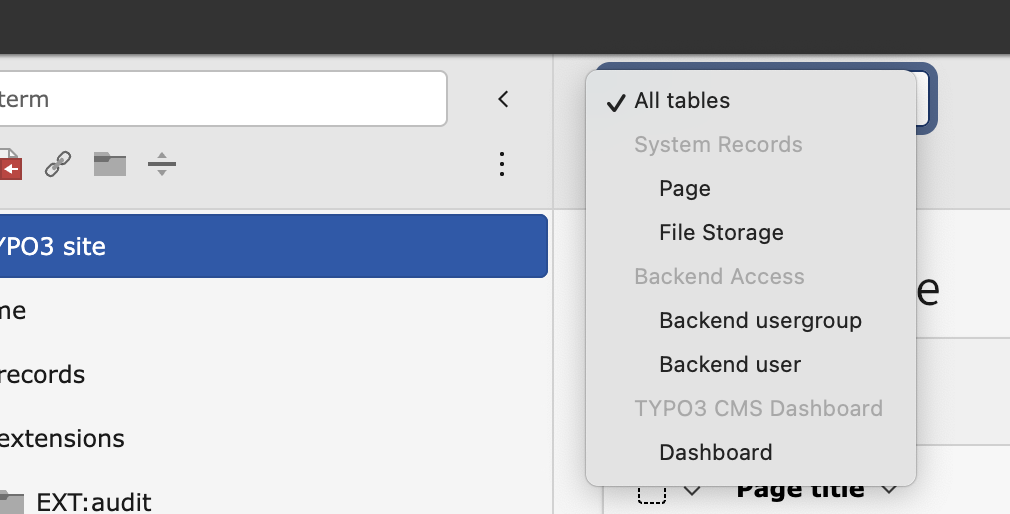Open the extensions page in the tree

click(62, 438)
